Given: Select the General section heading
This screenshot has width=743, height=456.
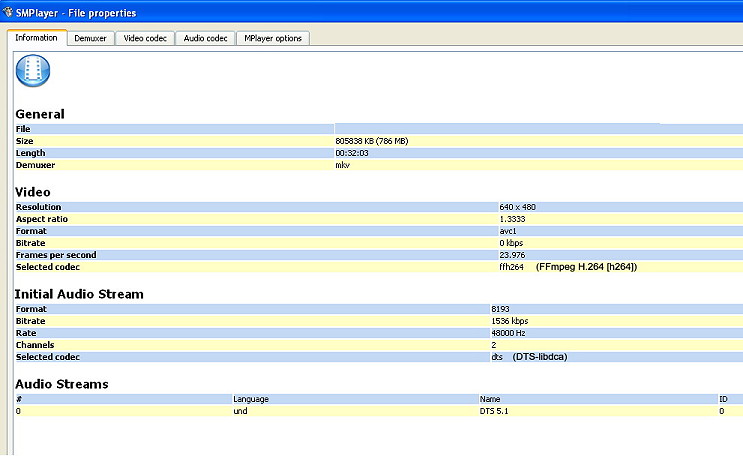Looking at the screenshot, I should coord(40,114).
